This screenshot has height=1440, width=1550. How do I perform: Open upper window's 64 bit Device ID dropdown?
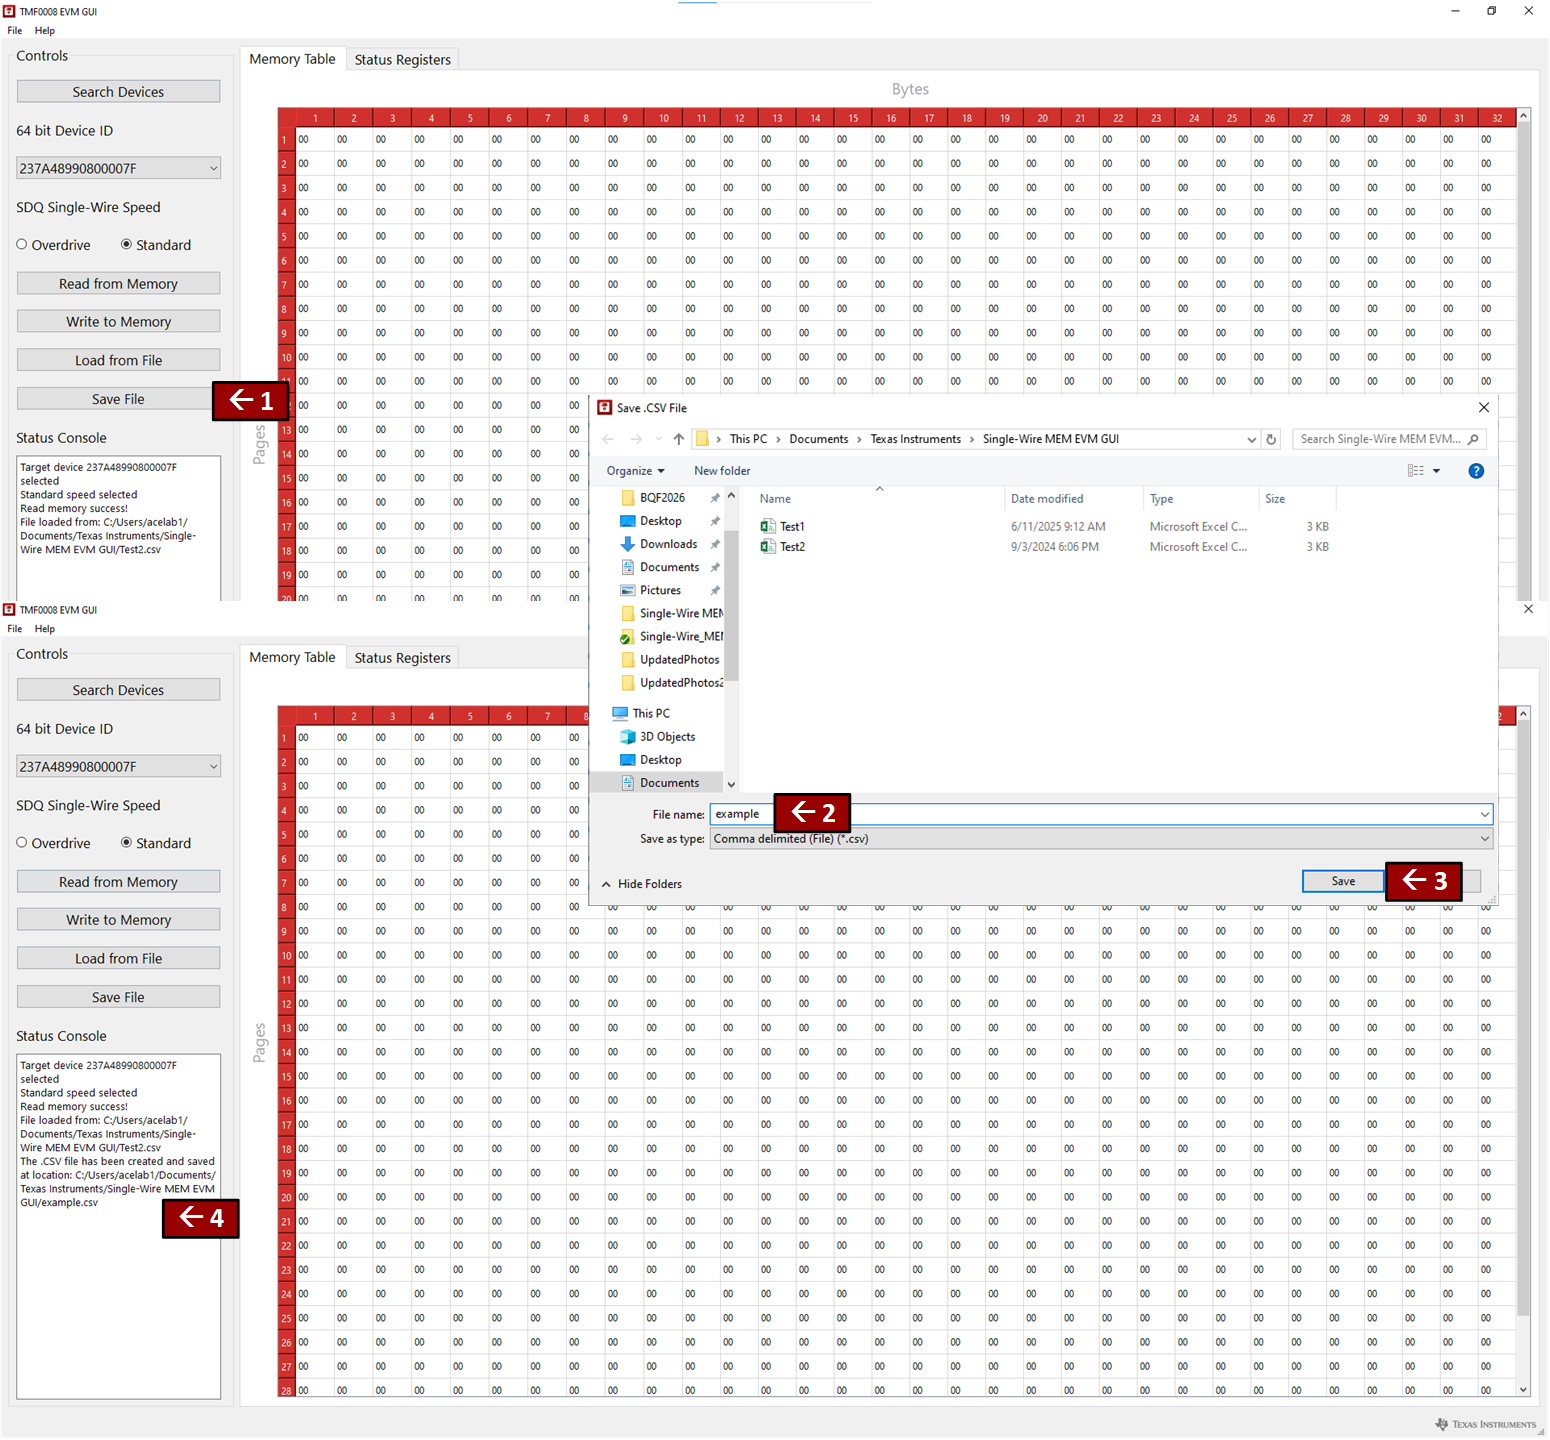pyautogui.click(x=118, y=169)
